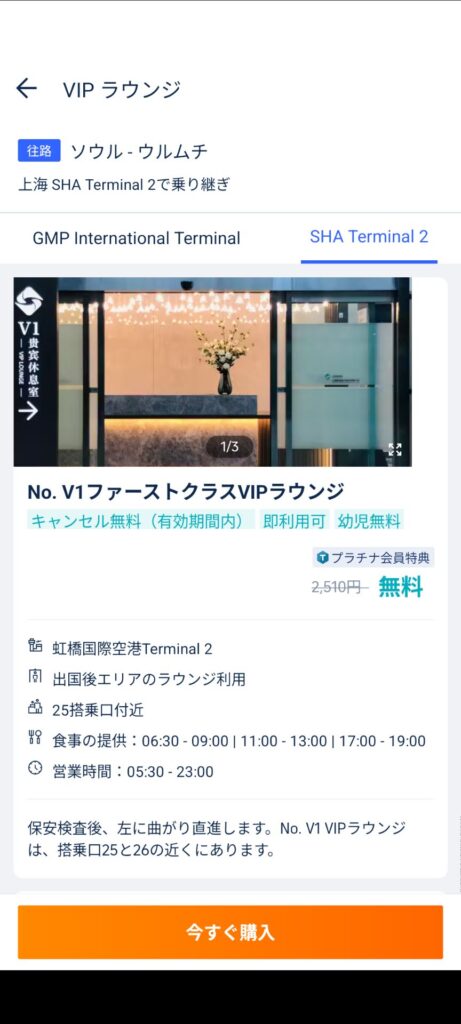461x1024 pixels.
Task: Tap the airport building icon
Action: (x=35, y=647)
